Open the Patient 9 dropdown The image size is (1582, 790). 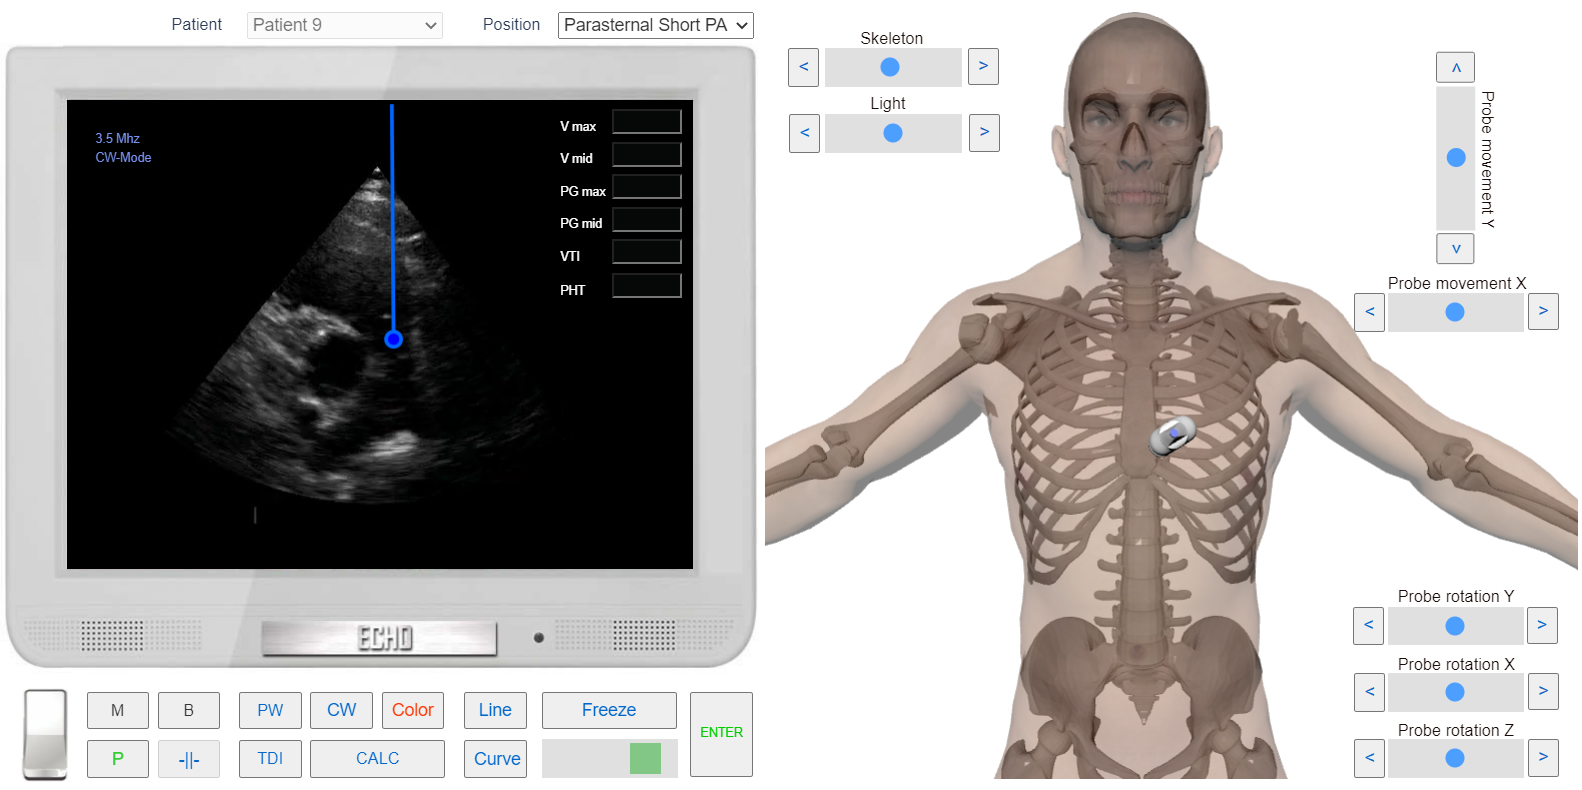[x=344, y=25]
